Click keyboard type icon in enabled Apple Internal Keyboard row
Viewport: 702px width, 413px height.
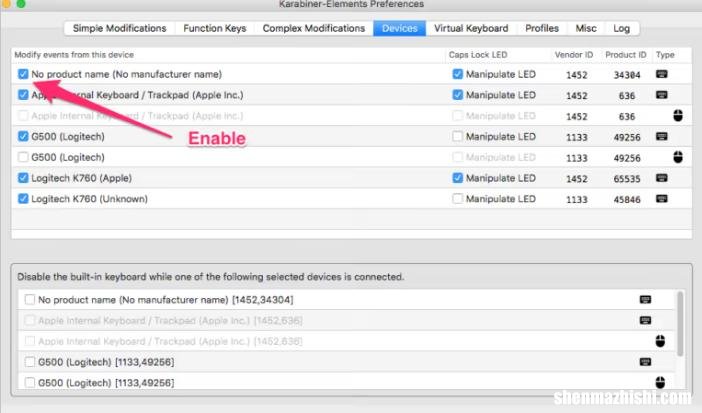pyautogui.click(x=662, y=95)
